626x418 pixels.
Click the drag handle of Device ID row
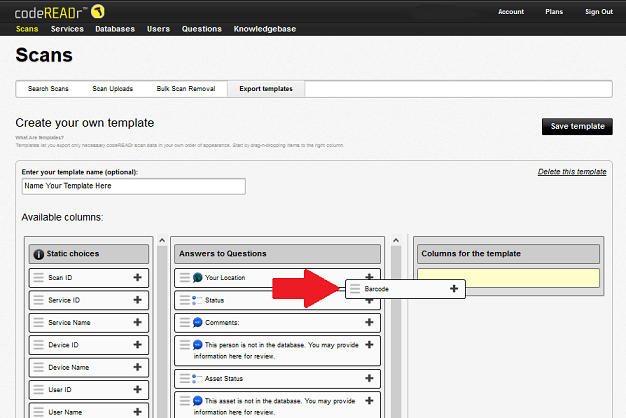point(38,345)
